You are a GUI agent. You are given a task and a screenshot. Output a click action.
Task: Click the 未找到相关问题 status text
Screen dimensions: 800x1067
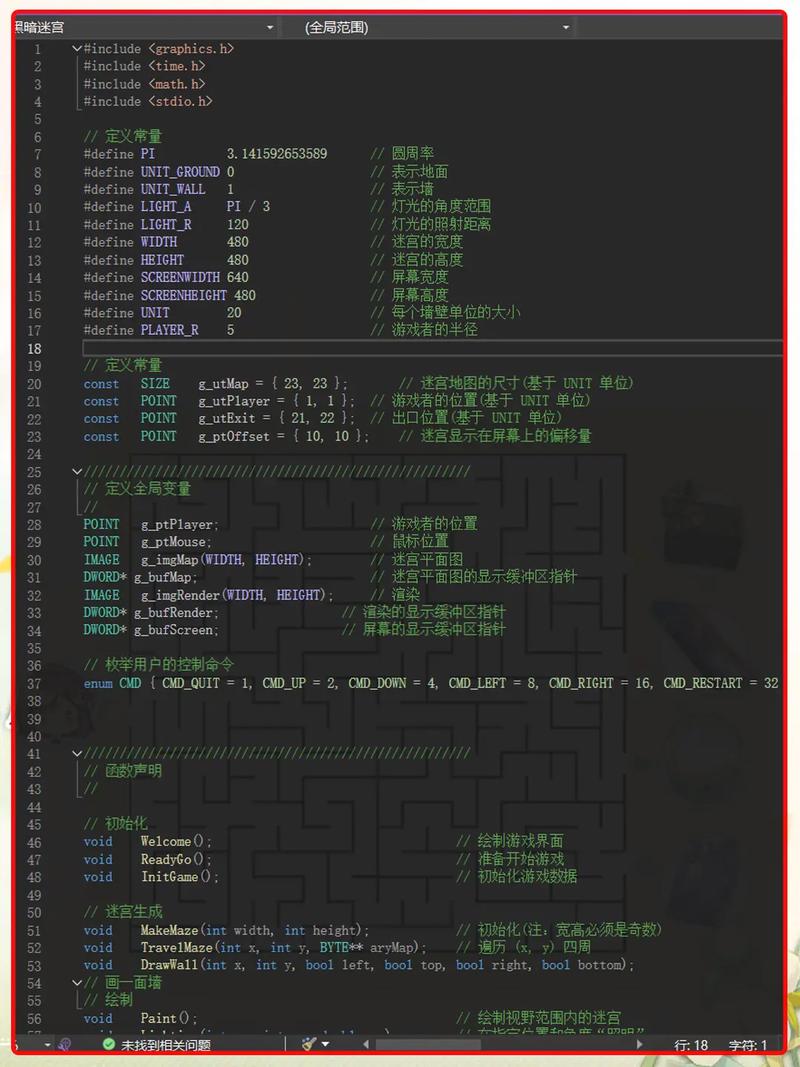coord(165,1044)
